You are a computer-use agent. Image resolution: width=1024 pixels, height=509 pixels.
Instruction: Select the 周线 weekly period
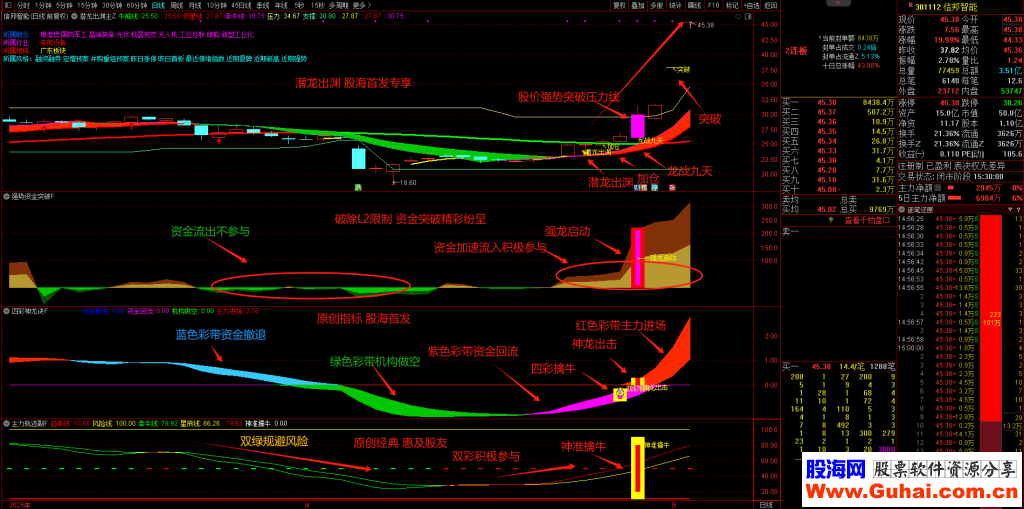pyautogui.click(x=176, y=5)
